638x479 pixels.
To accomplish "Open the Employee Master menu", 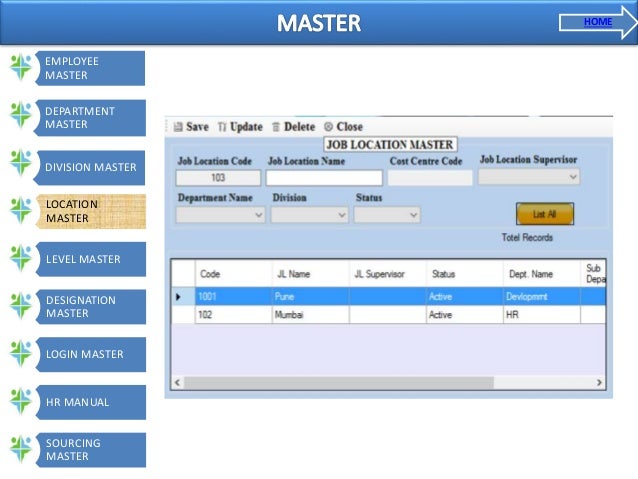I will [x=90, y=68].
